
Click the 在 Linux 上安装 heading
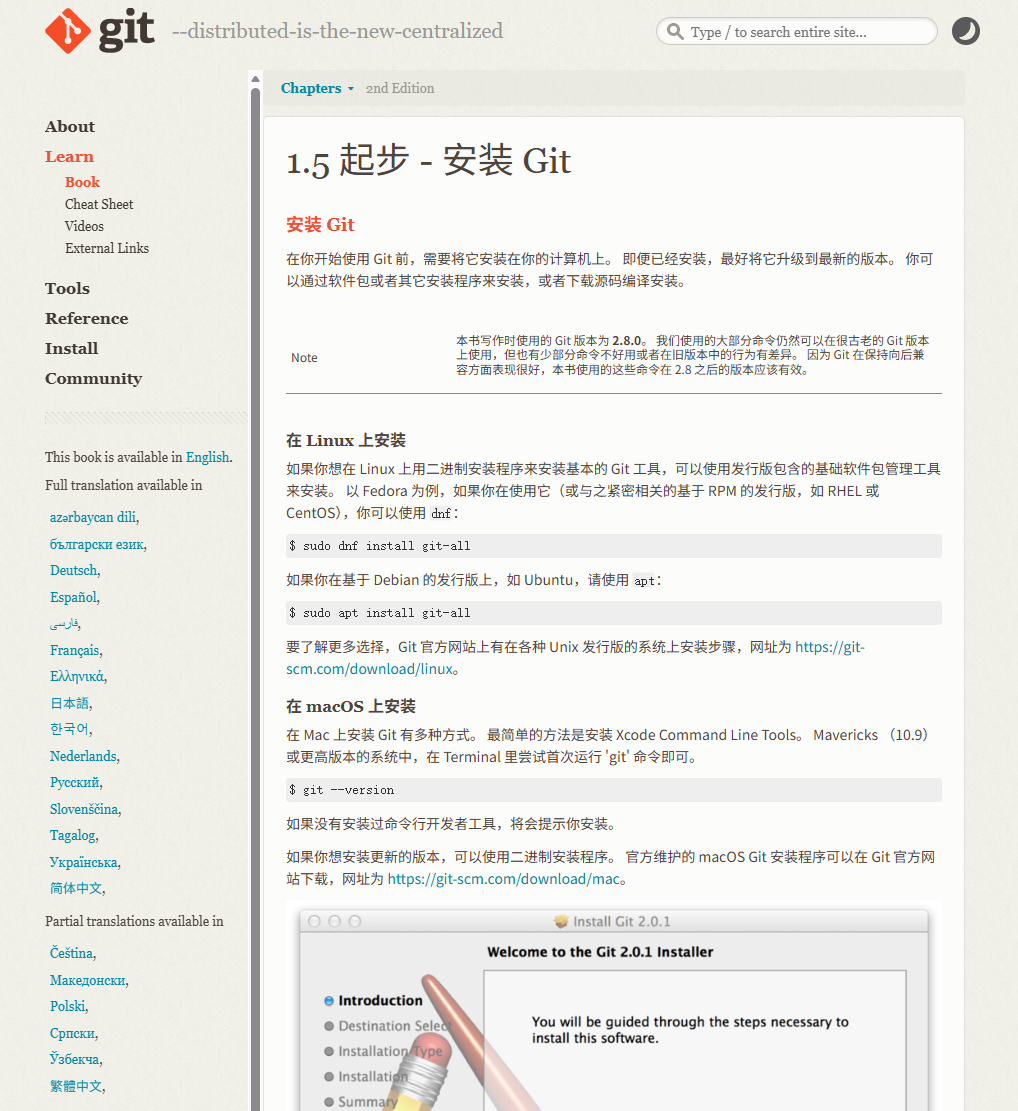coord(346,440)
